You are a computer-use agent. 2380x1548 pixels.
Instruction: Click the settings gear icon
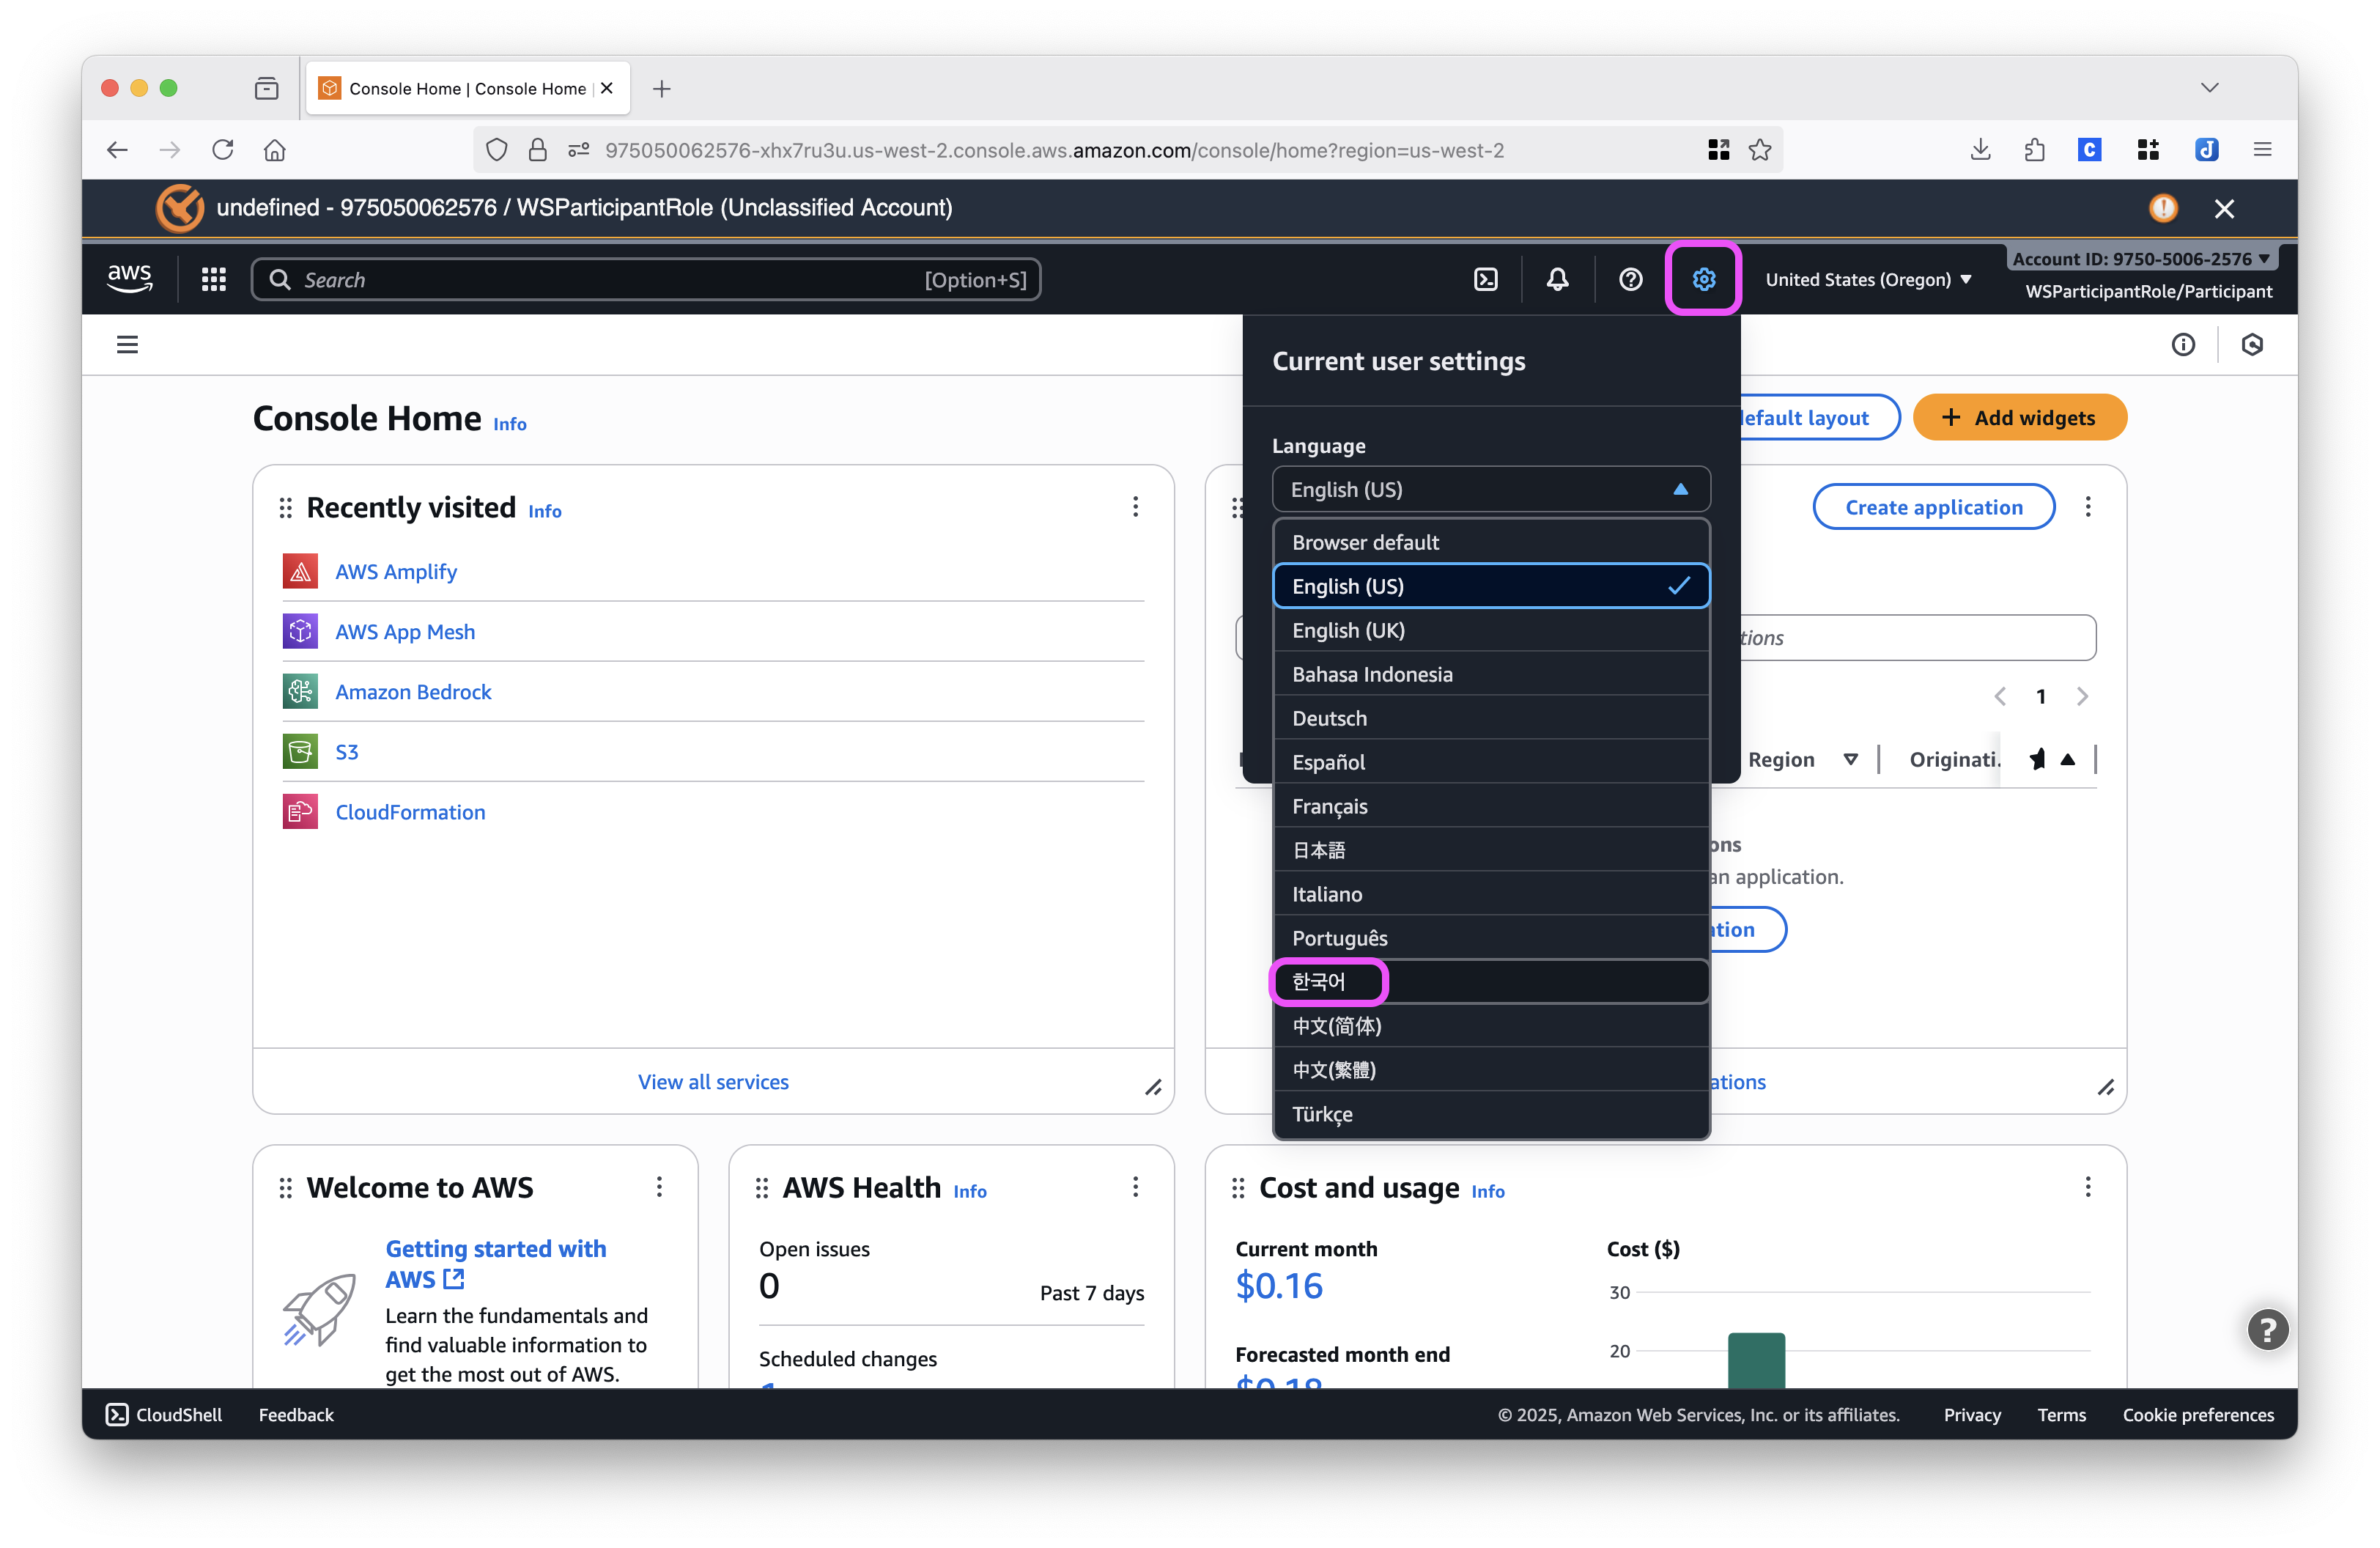[1703, 279]
